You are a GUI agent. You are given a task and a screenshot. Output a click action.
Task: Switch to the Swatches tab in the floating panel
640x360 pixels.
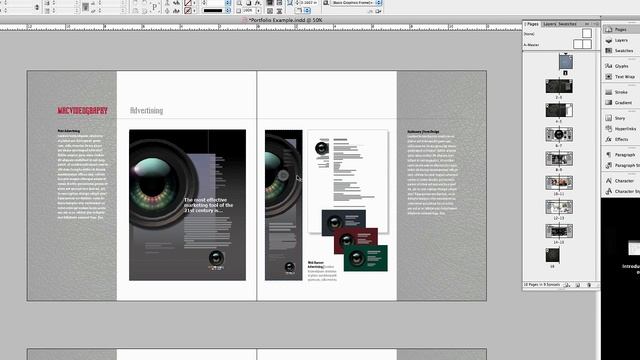pyautogui.click(x=567, y=24)
